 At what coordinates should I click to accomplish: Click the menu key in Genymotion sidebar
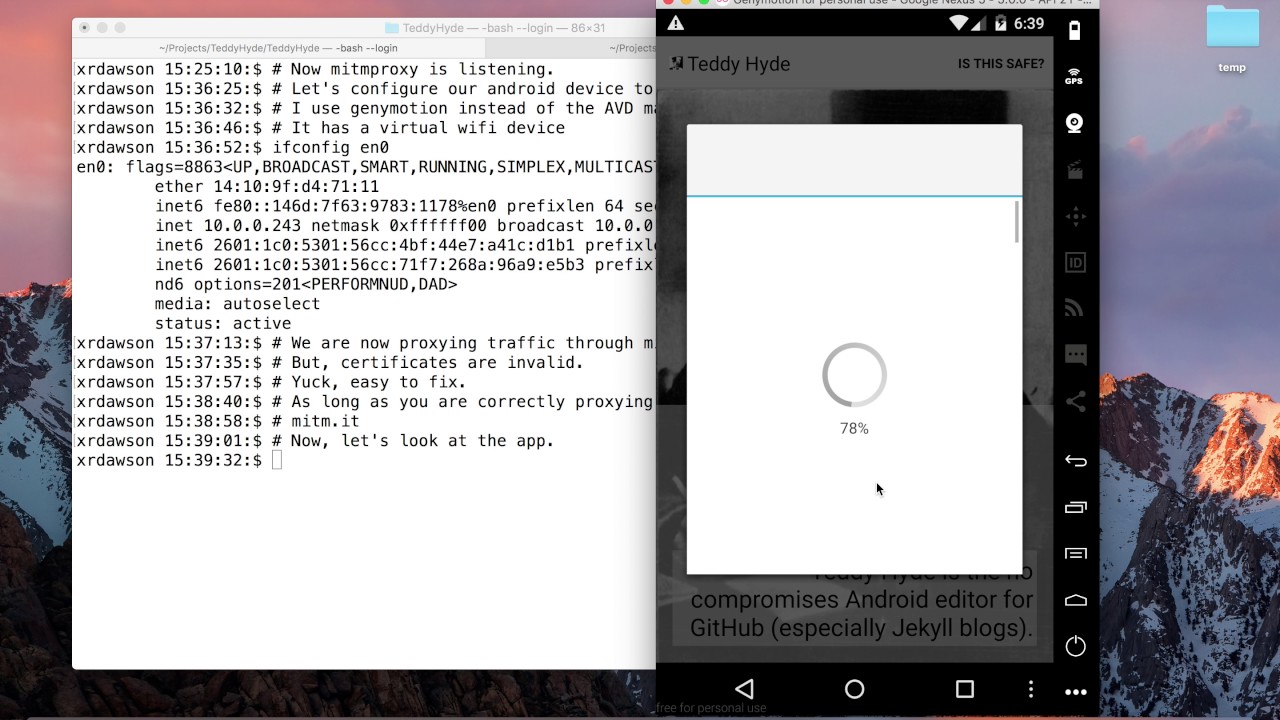point(1075,553)
